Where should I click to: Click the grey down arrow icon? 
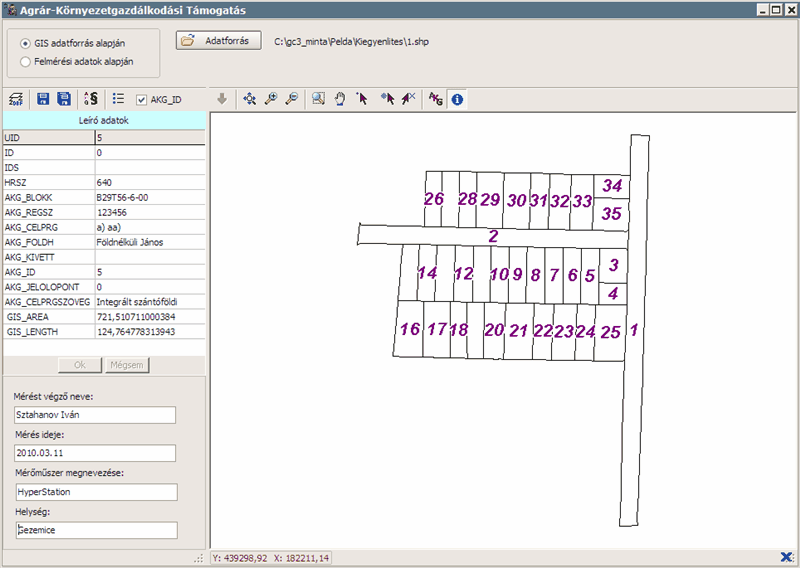[221, 98]
